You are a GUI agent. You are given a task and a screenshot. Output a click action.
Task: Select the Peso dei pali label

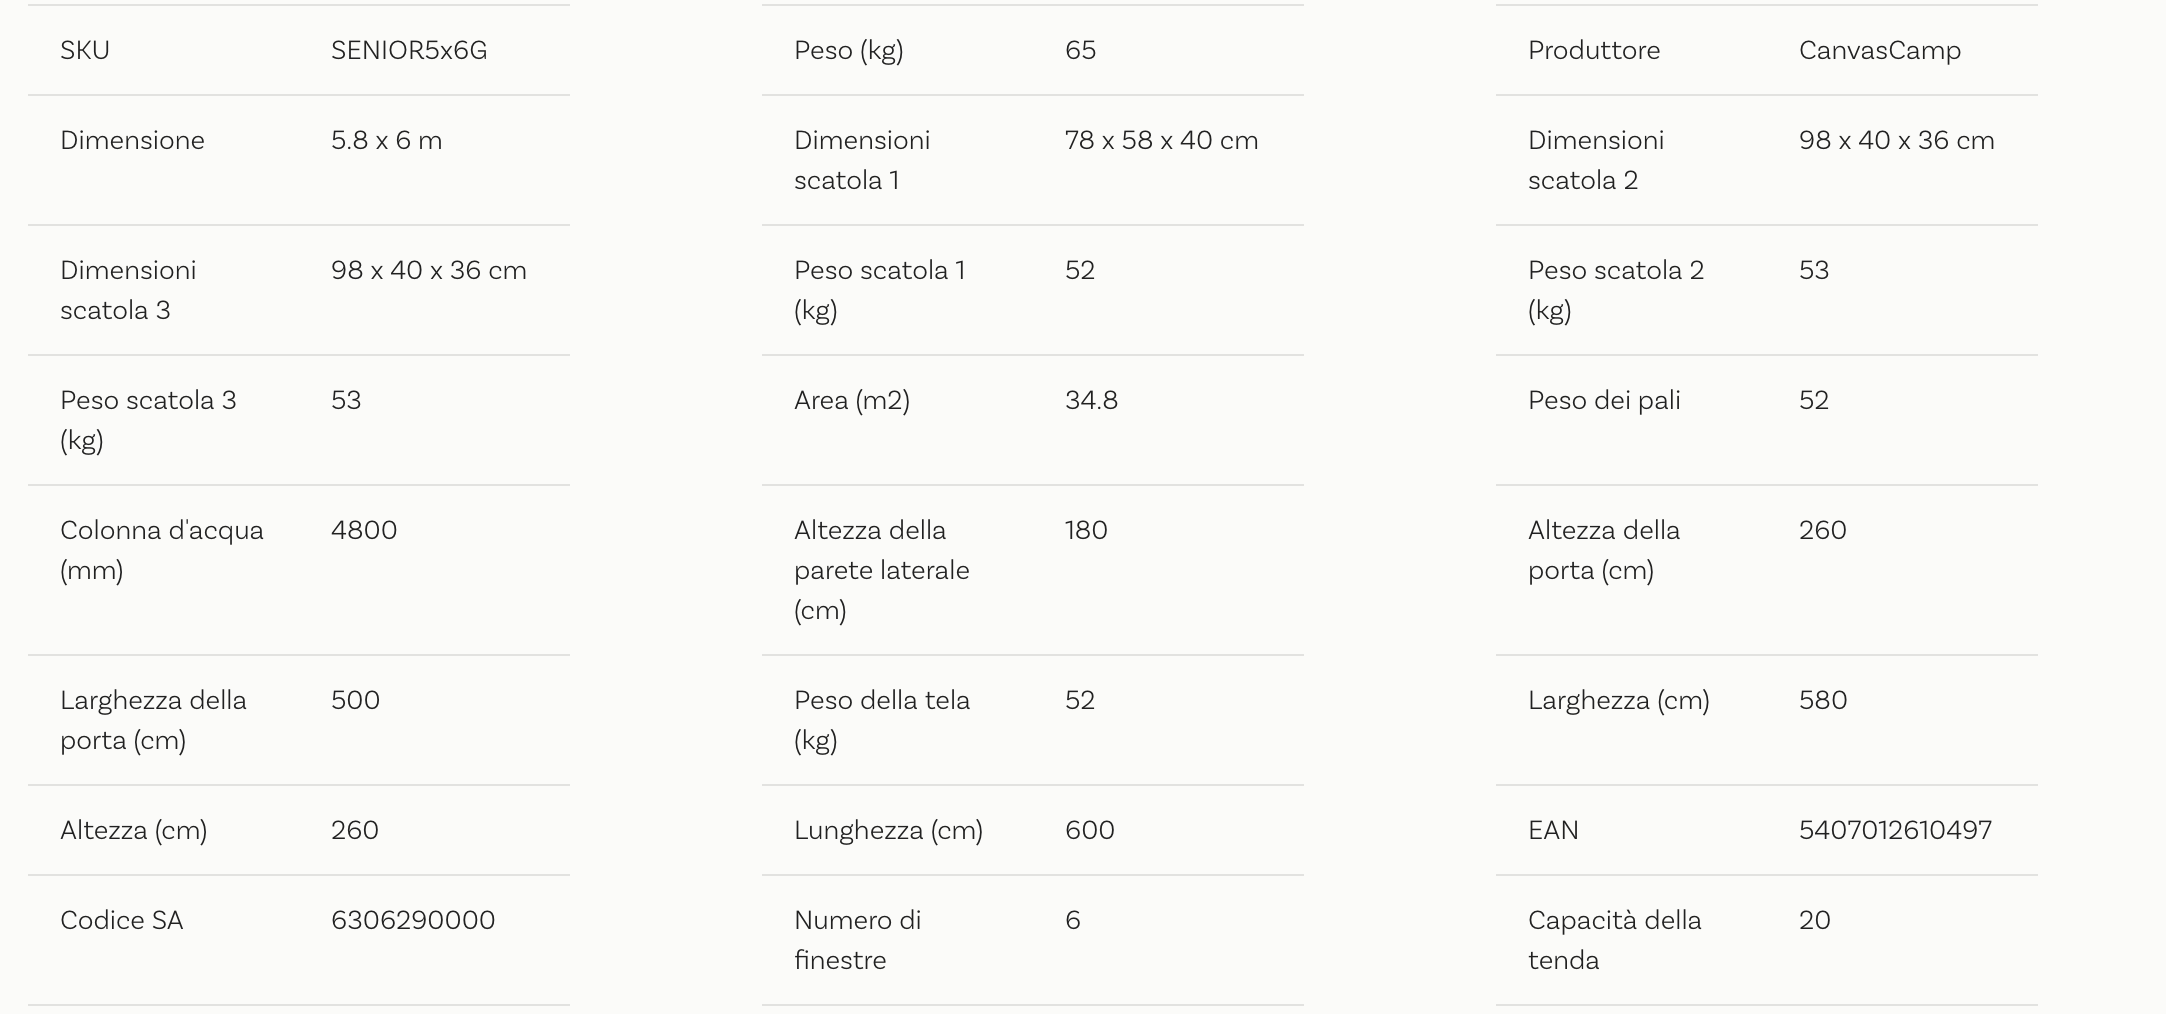(x=1604, y=400)
